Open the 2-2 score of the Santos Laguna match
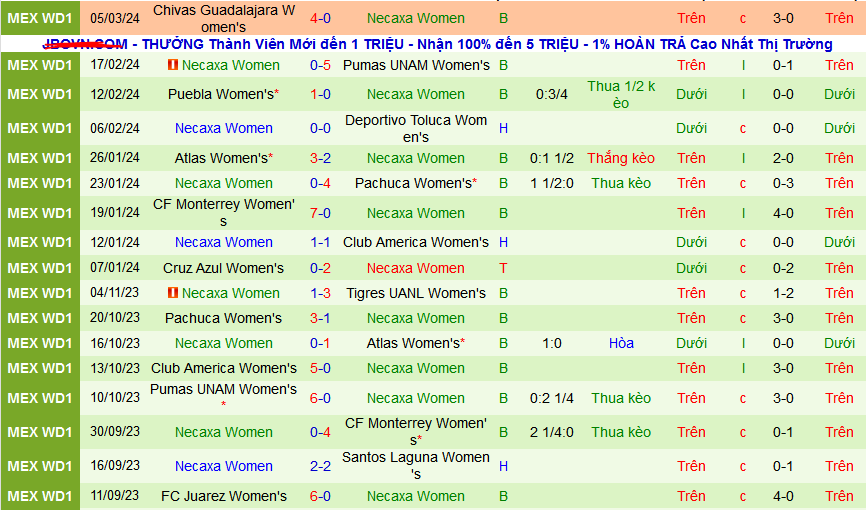 tap(320, 466)
